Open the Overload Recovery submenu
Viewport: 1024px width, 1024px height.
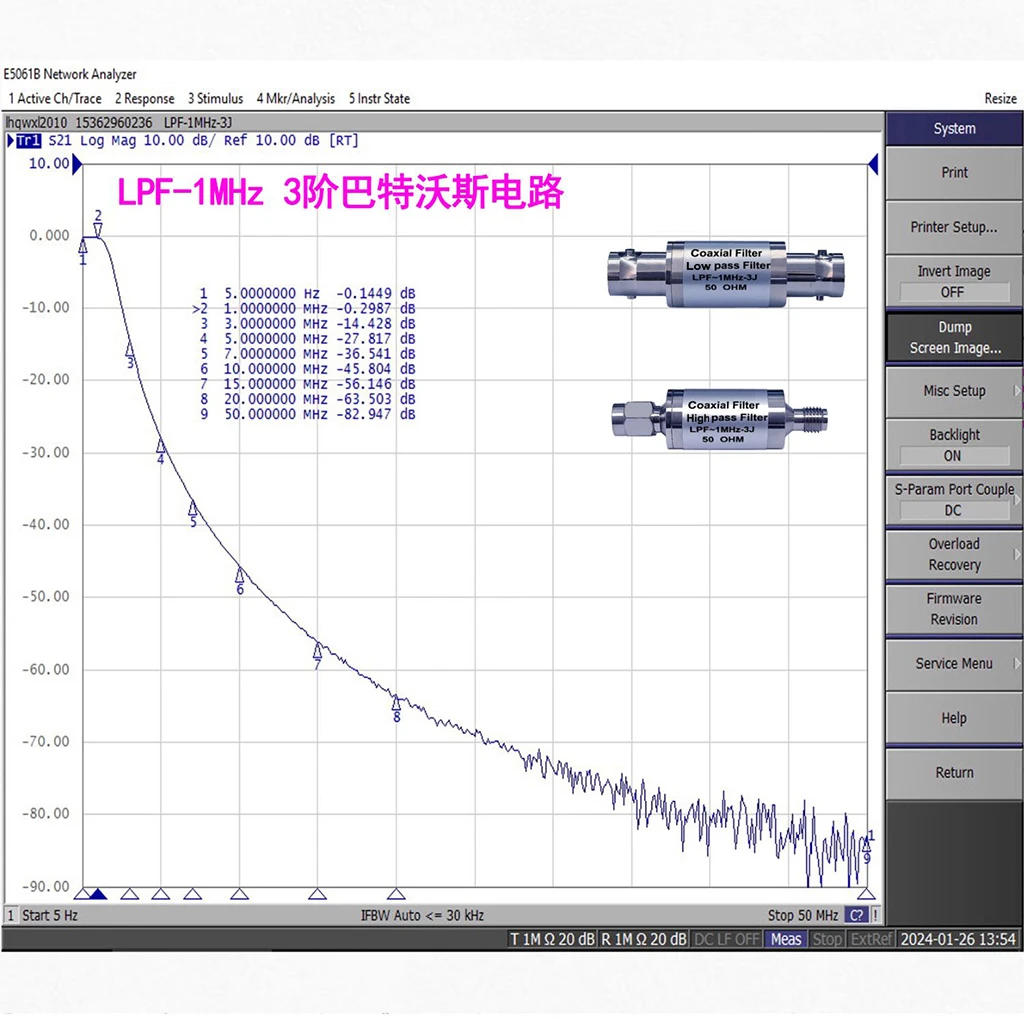point(953,554)
